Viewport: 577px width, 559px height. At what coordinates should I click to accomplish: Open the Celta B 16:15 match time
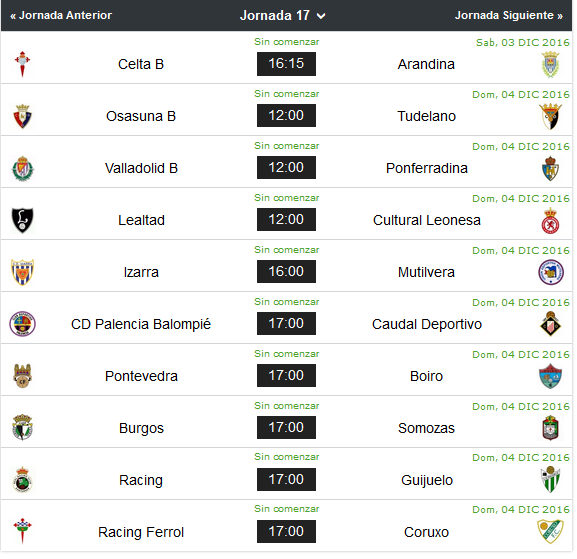(x=286, y=64)
